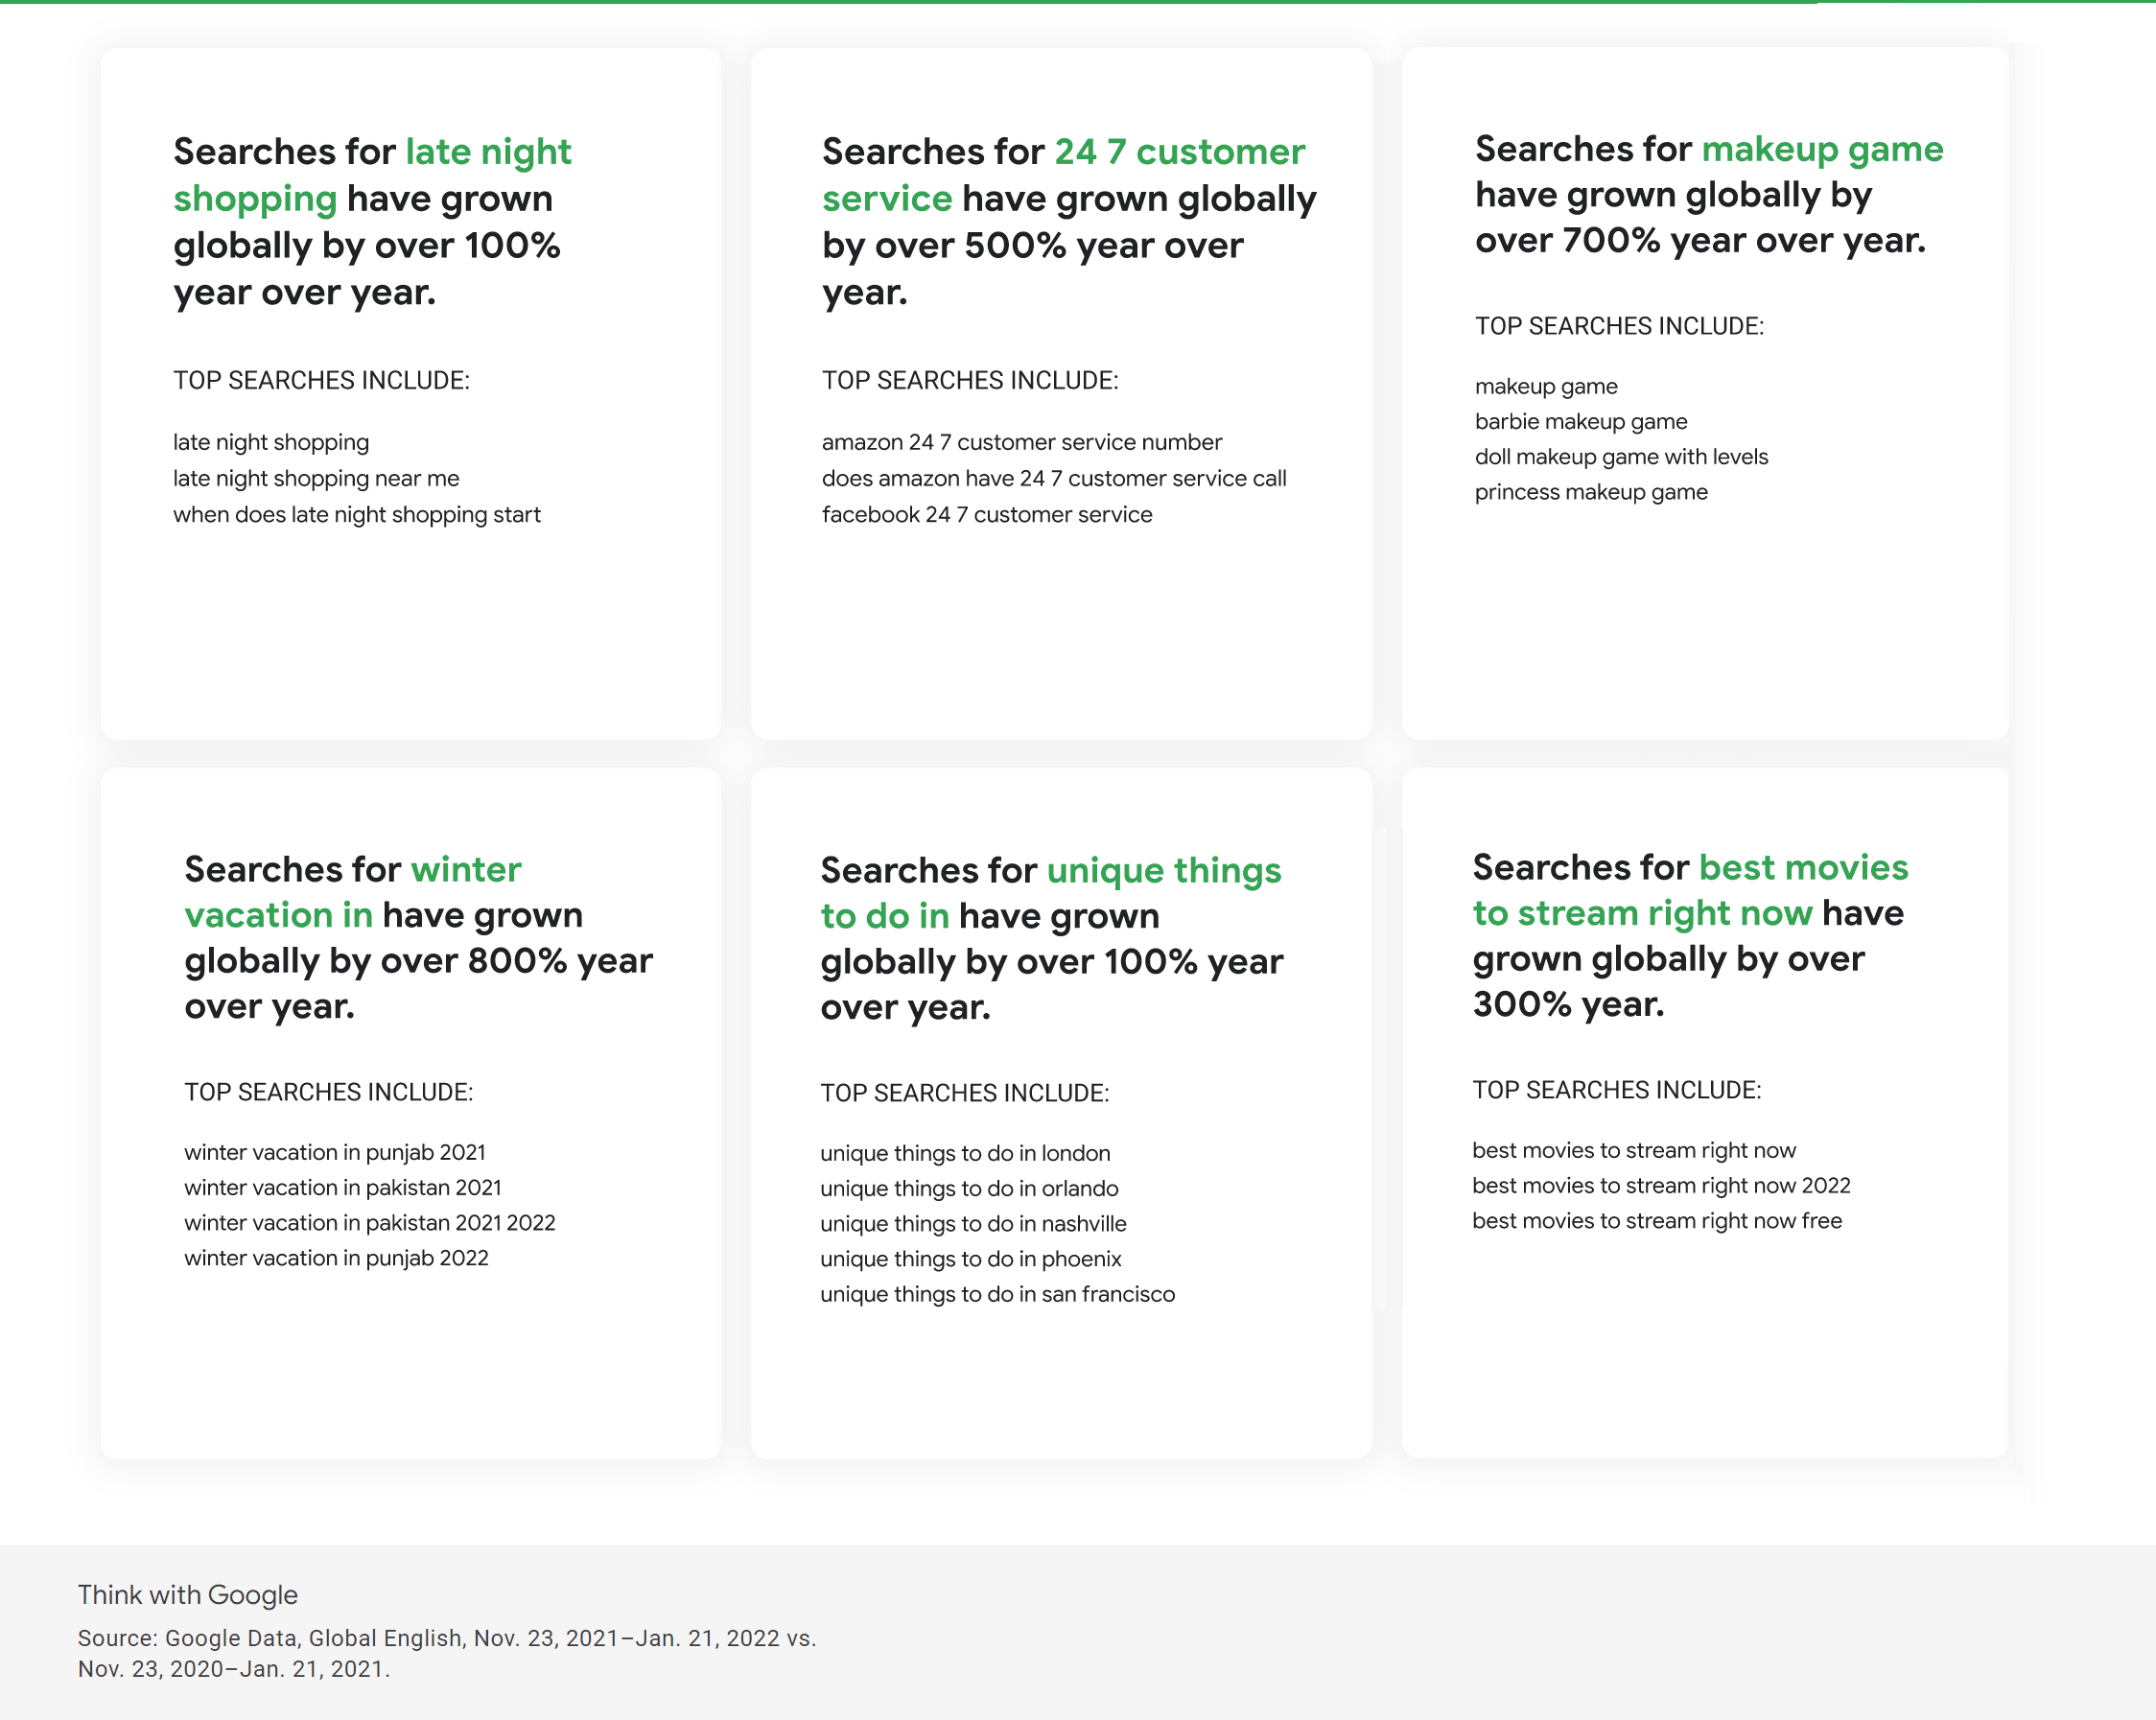This screenshot has height=1720, width=2156.
Task: Click the 'unique things to do in' heading
Action: click(x=1051, y=893)
